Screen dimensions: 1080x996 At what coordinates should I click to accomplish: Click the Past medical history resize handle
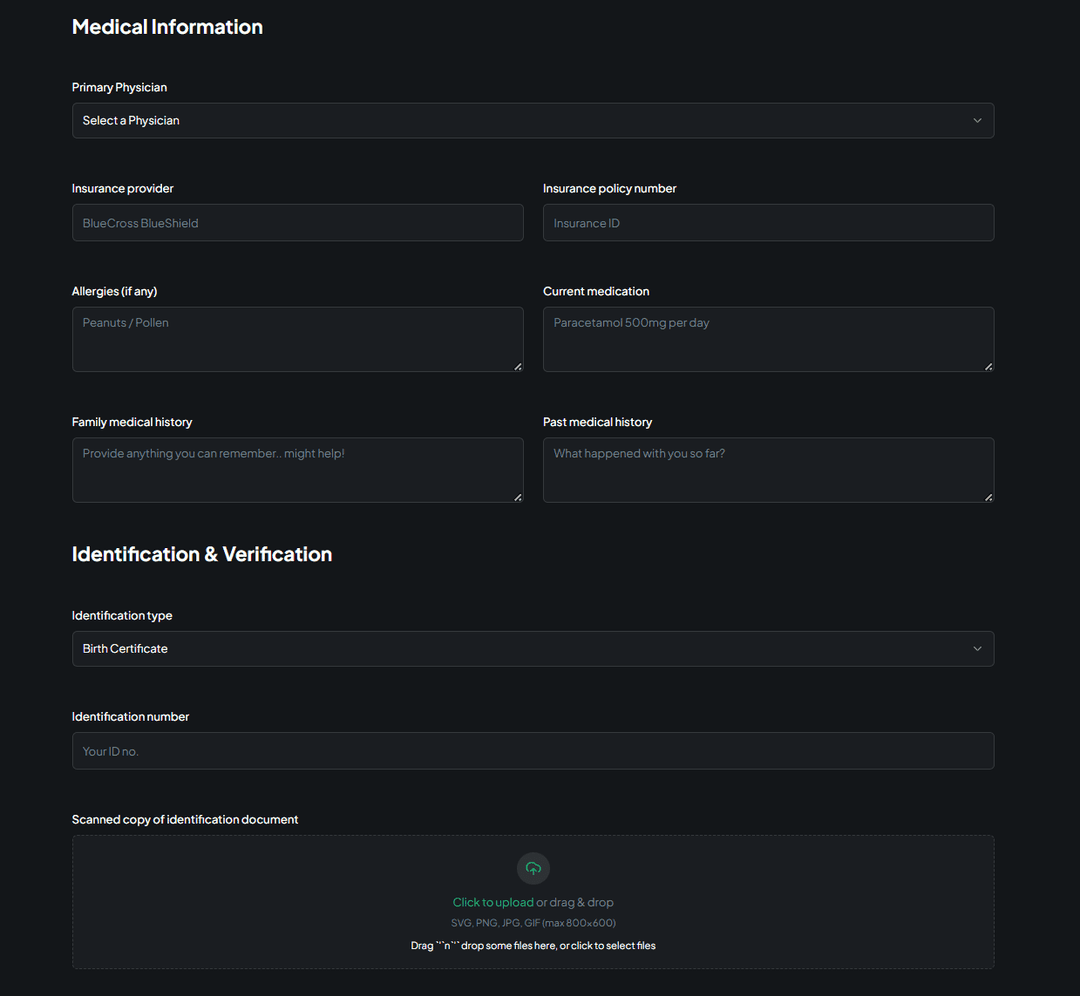[988, 496]
